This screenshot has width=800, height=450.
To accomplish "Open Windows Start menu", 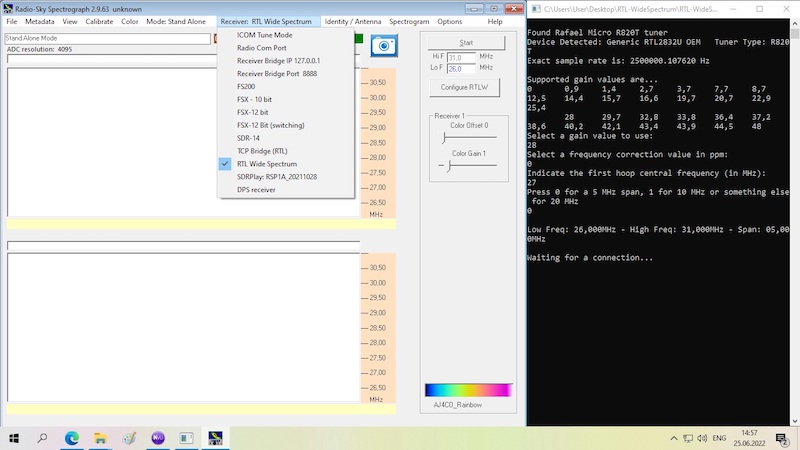I will (14, 438).
